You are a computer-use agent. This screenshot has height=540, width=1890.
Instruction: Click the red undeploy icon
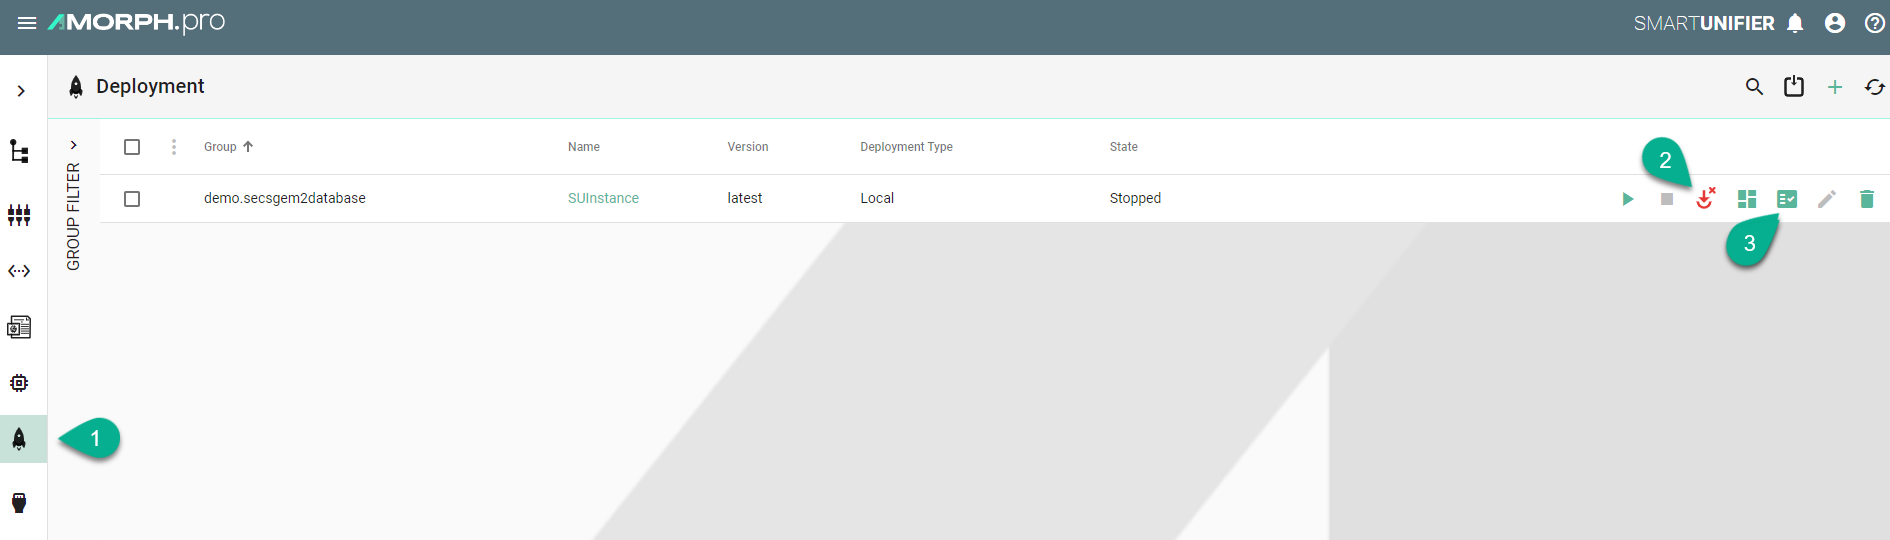(x=1706, y=198)
